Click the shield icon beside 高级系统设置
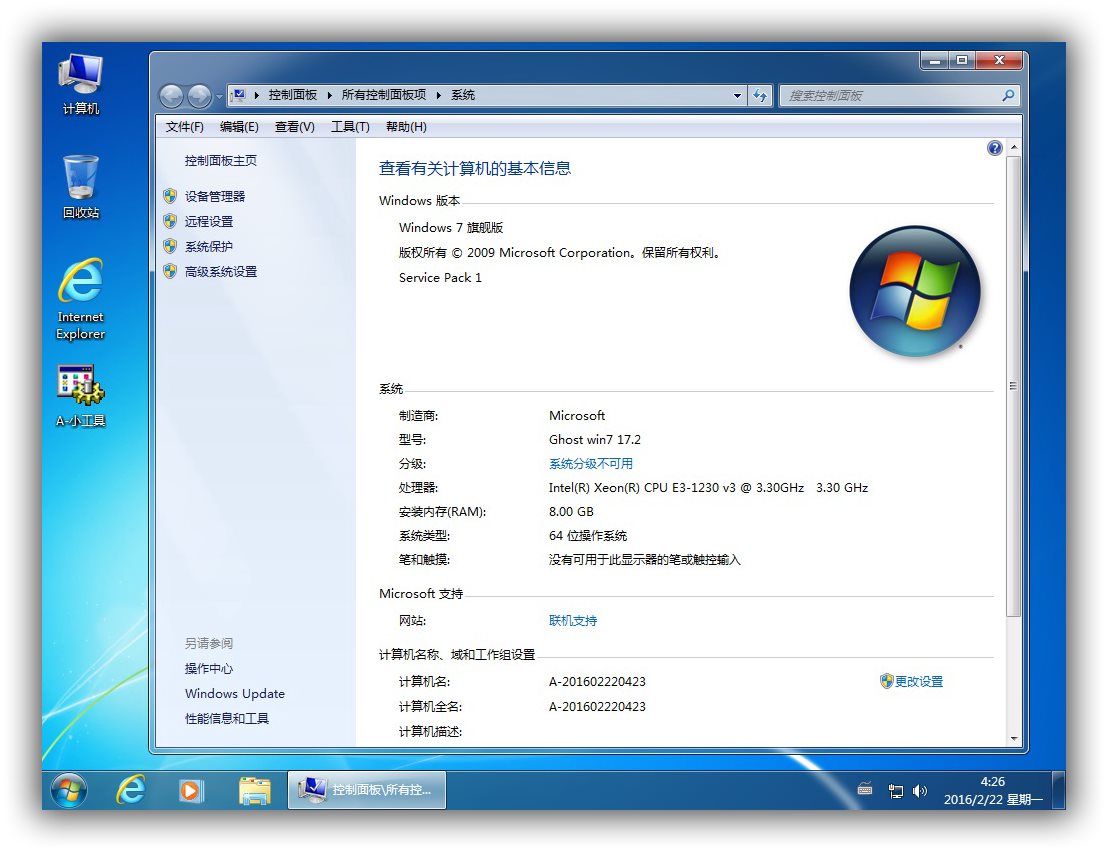Image resolution: width=1108 pixels, height=852 pixels. [170, 271]
